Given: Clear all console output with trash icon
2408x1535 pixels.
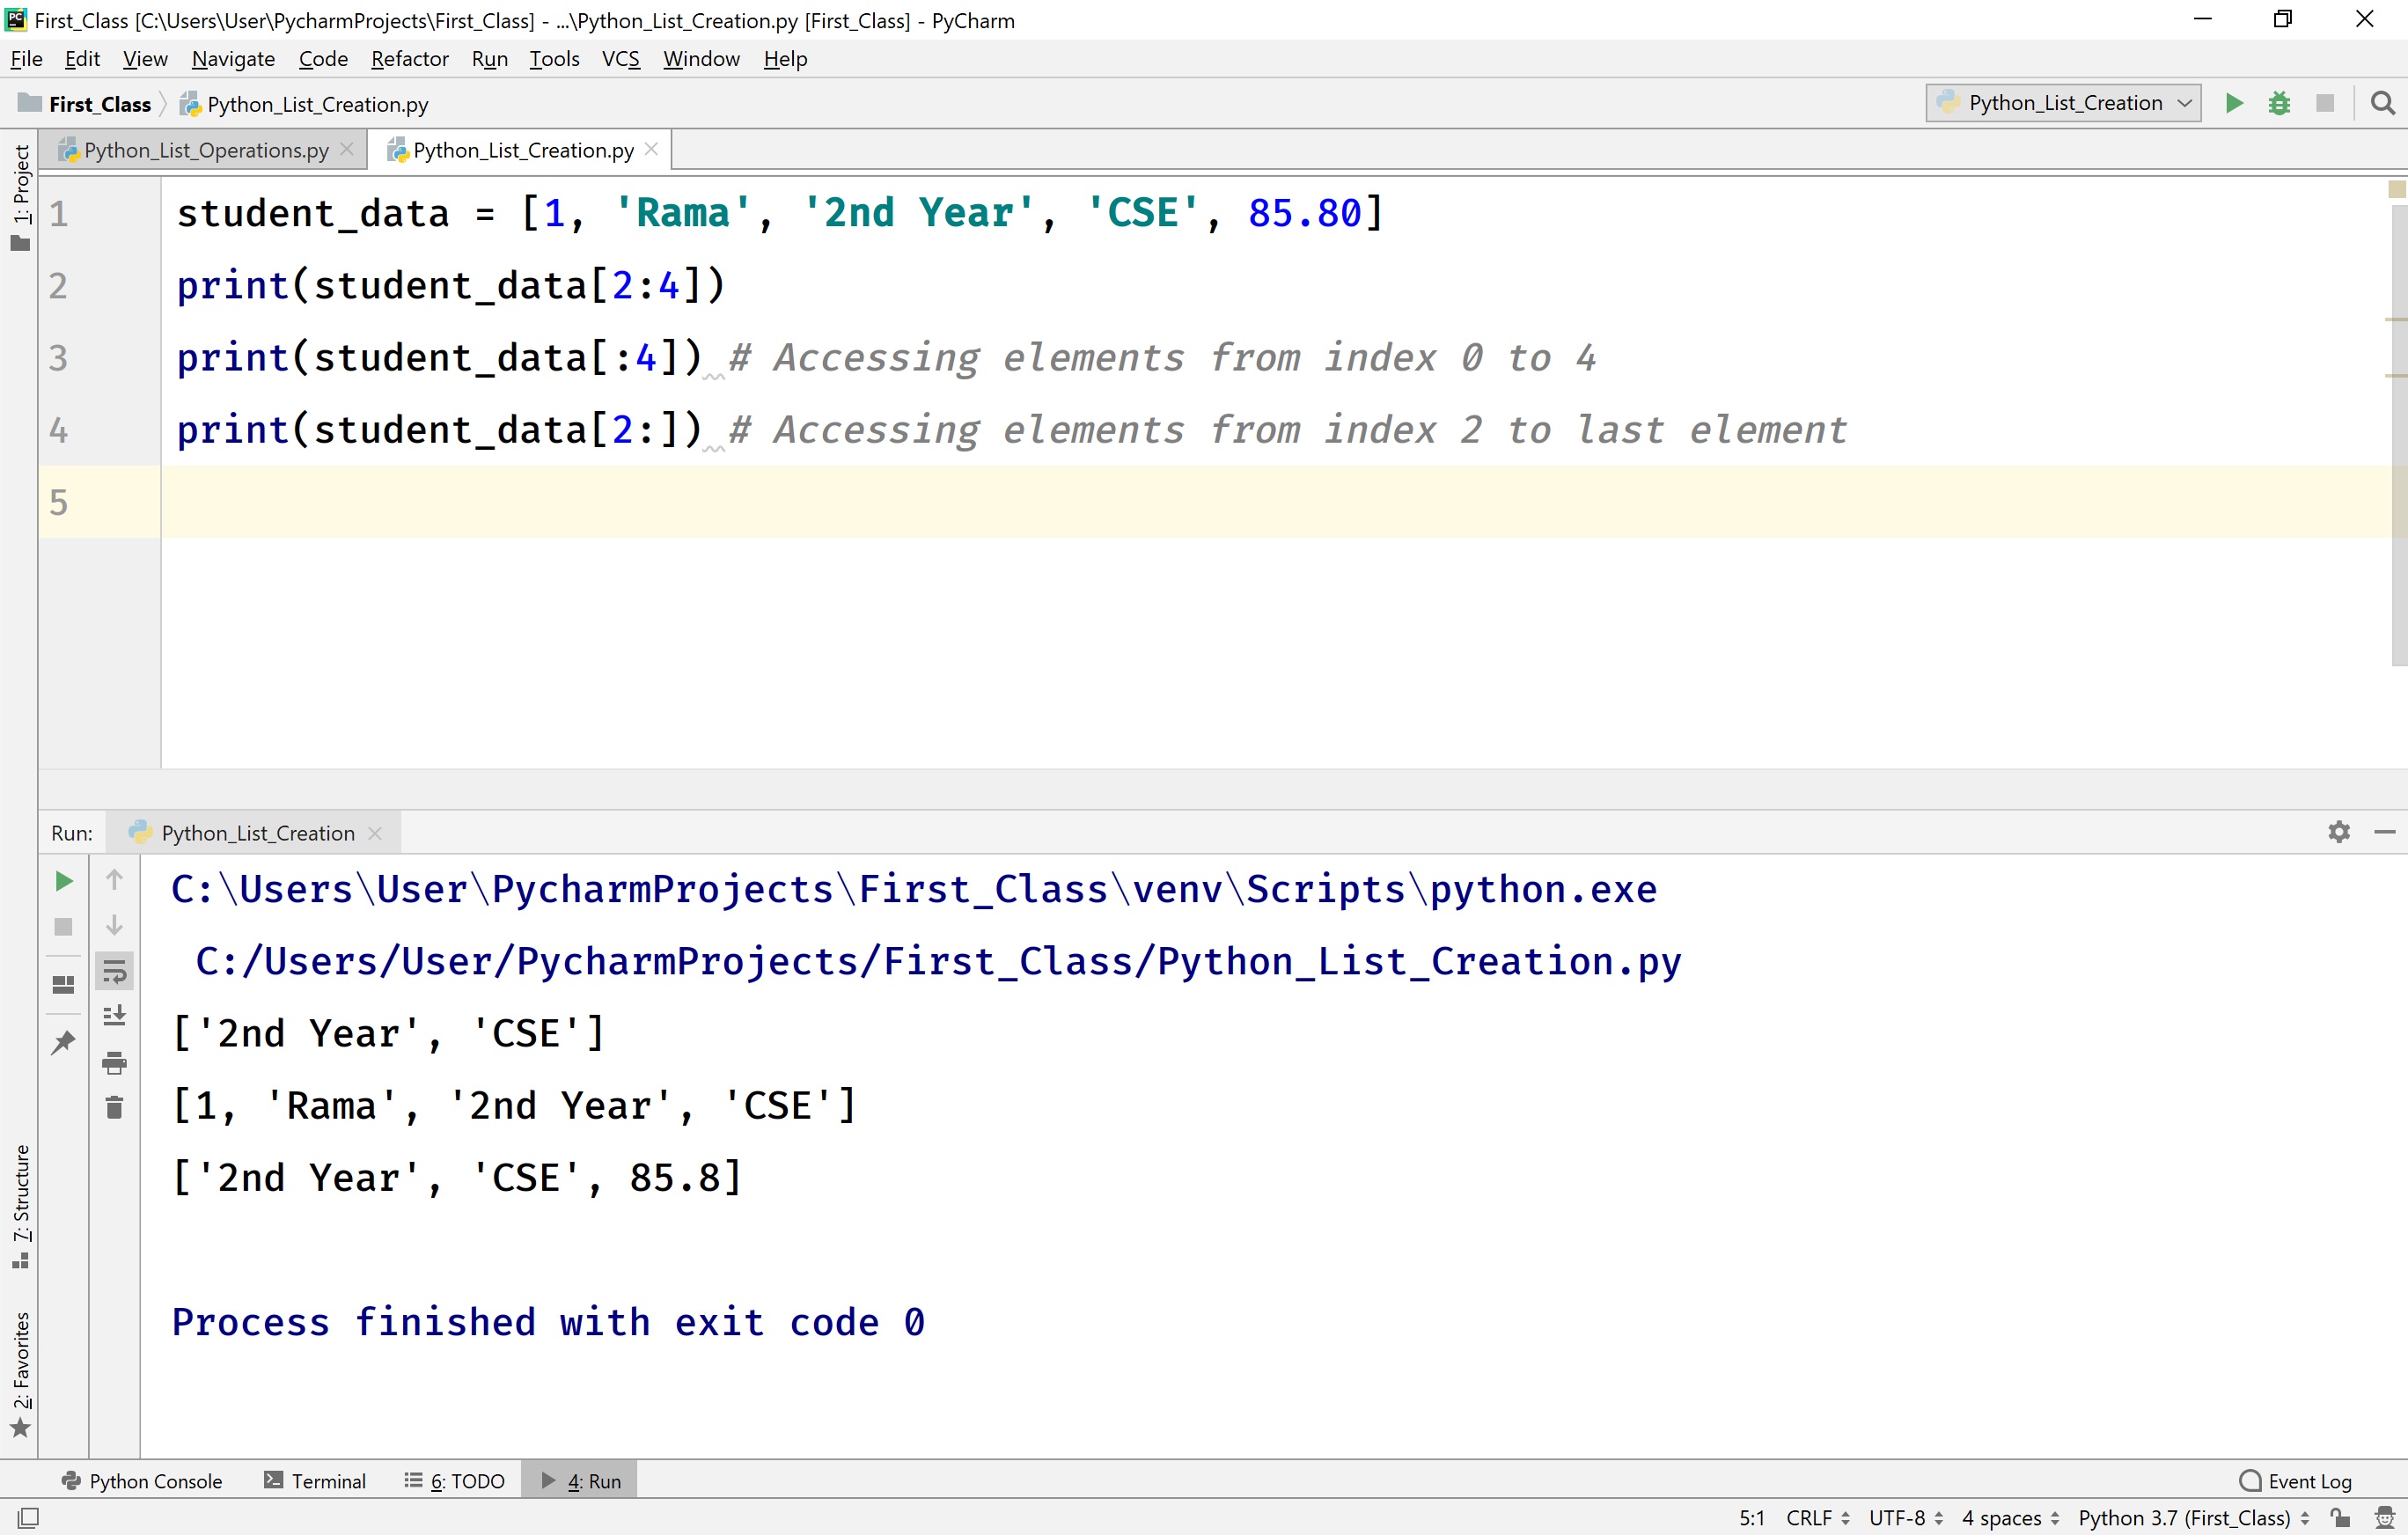Looking at the screenshot, I should 114,1107.
